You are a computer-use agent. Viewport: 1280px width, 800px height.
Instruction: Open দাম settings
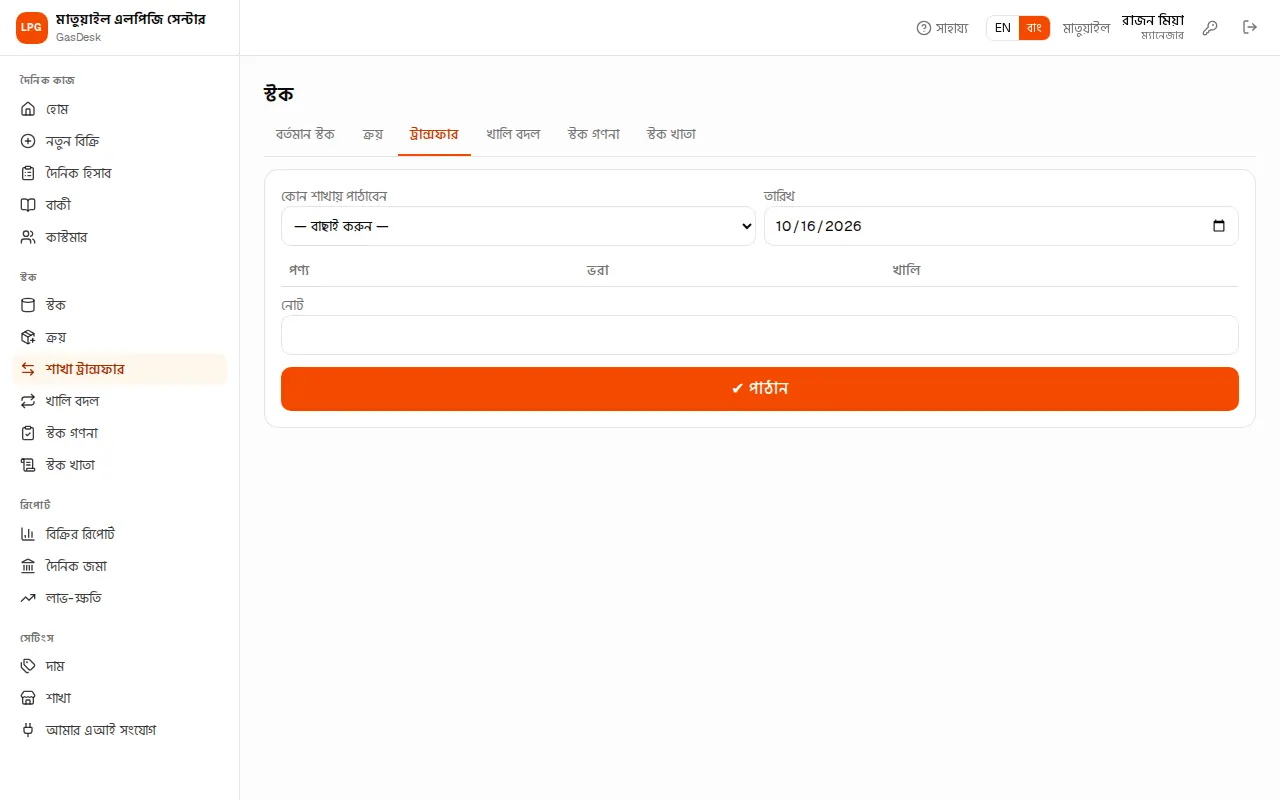(x=120, y=666)
